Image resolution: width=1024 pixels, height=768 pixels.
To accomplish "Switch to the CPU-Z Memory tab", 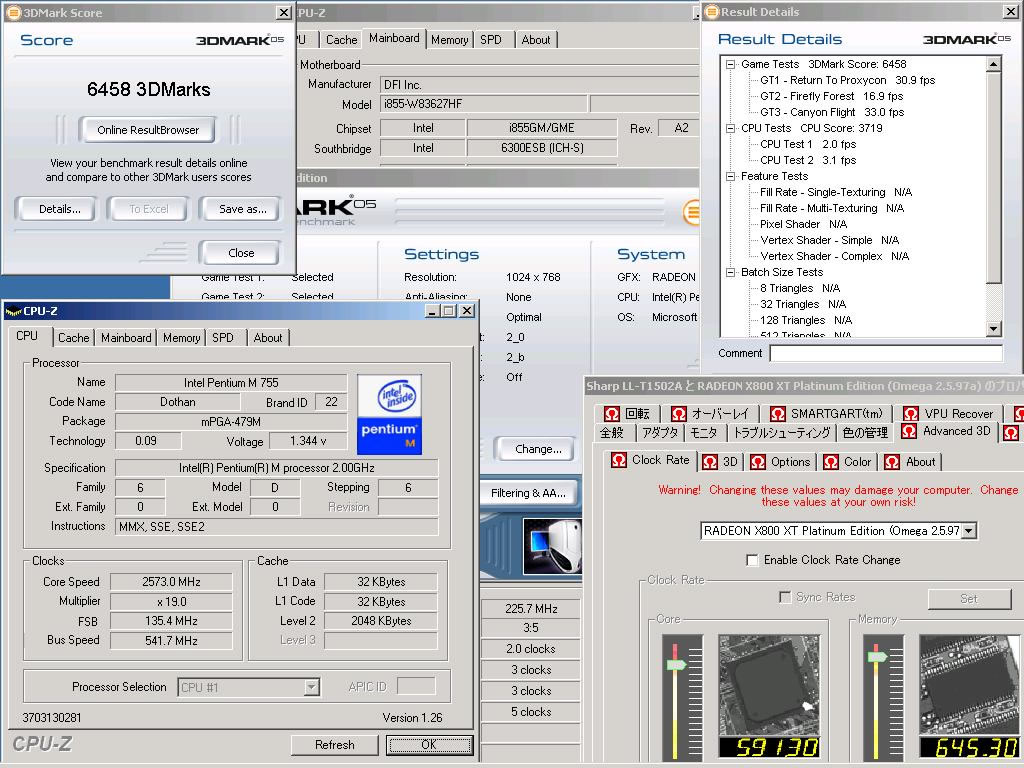I will [181, 338].
